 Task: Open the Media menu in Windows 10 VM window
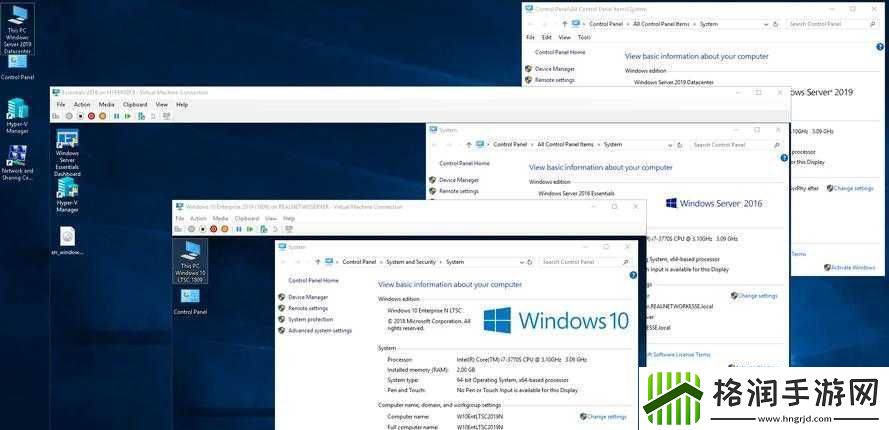tap(221, 218)
